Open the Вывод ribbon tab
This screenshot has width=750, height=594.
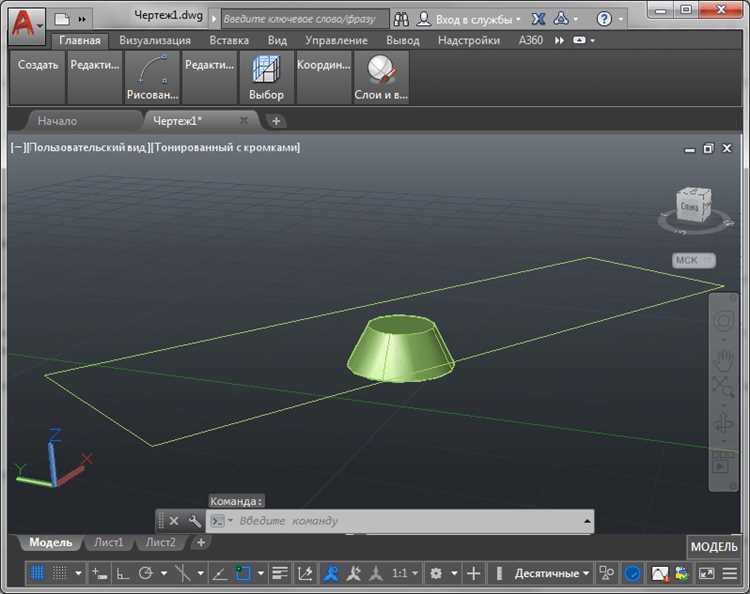click(403, 40)
